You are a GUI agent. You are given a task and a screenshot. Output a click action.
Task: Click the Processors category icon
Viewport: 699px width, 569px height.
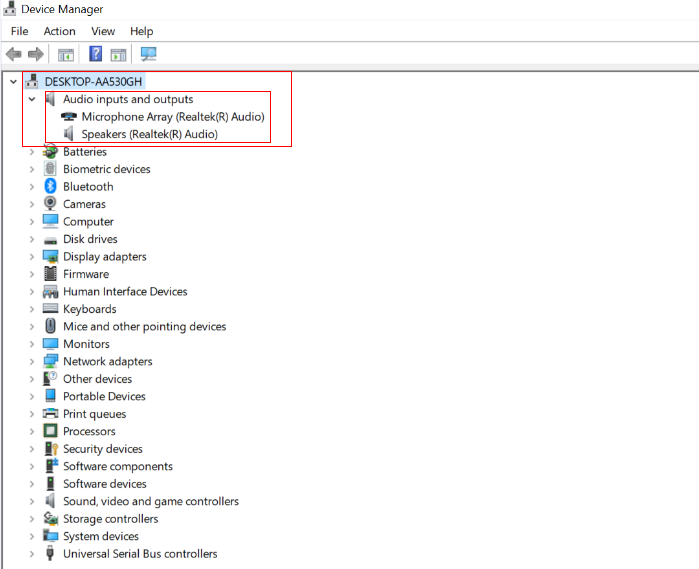[x=50, y=432]
